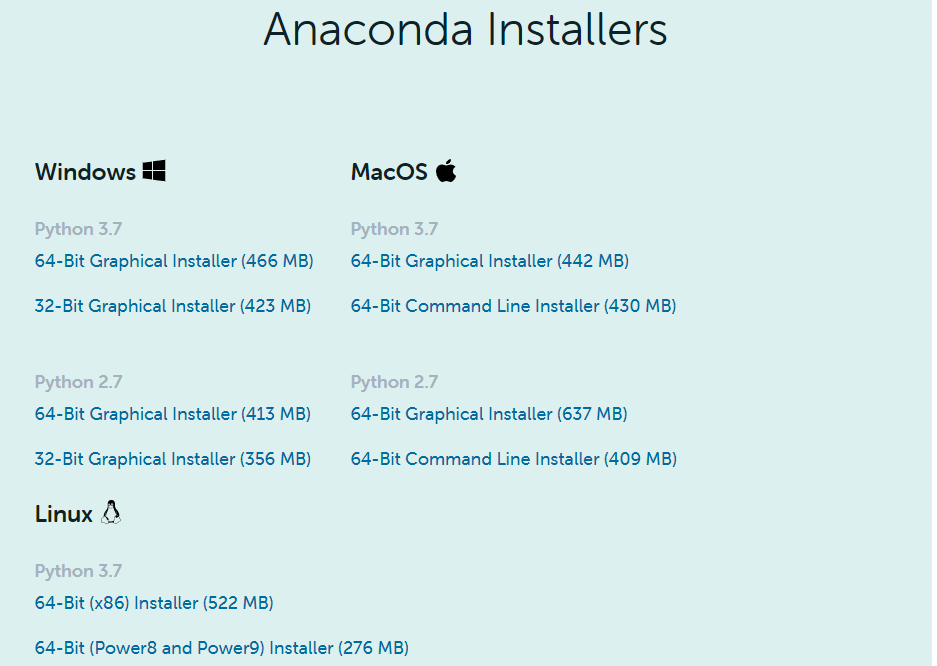Click the Windows logo icon
This screenshot has height=666, width=937.
tap(153, 171)
